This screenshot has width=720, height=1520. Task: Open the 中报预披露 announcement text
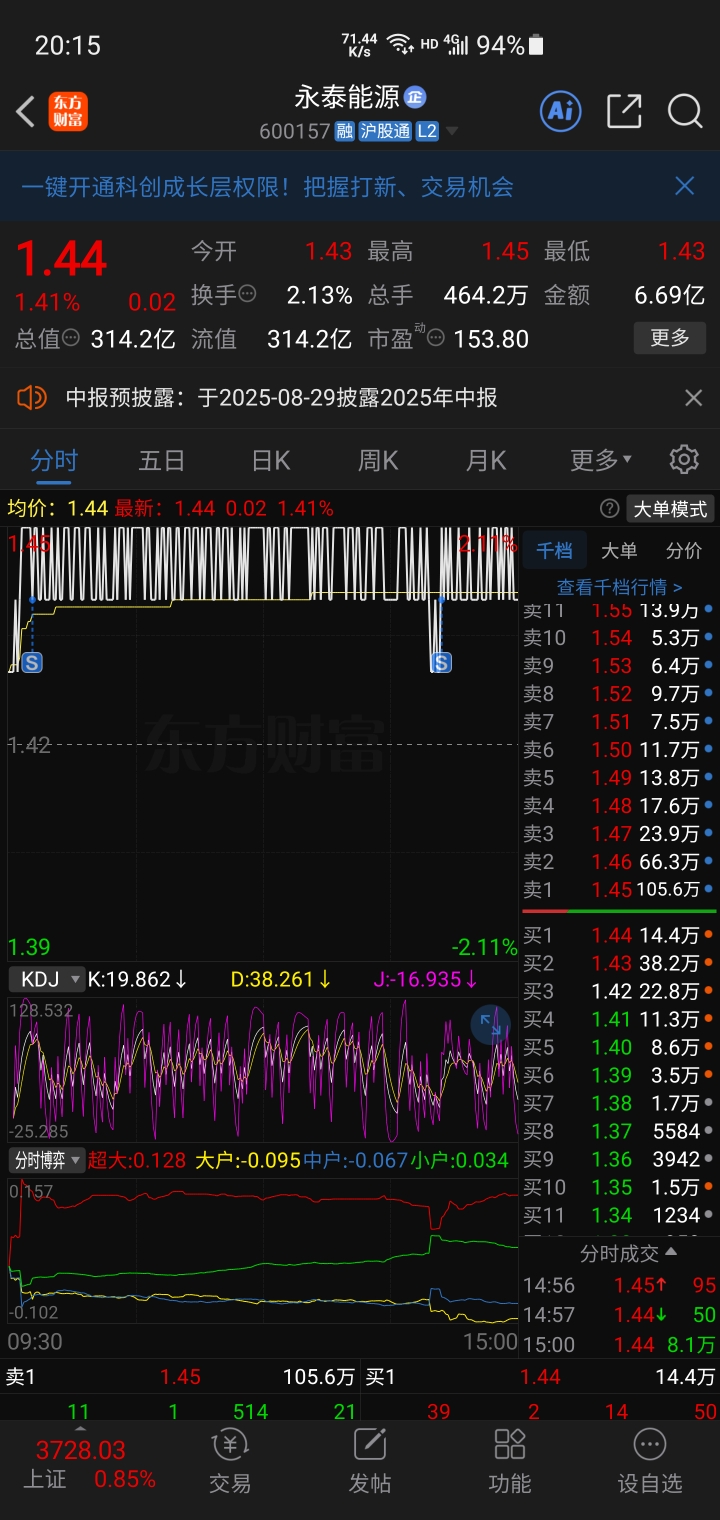[282, 398]
